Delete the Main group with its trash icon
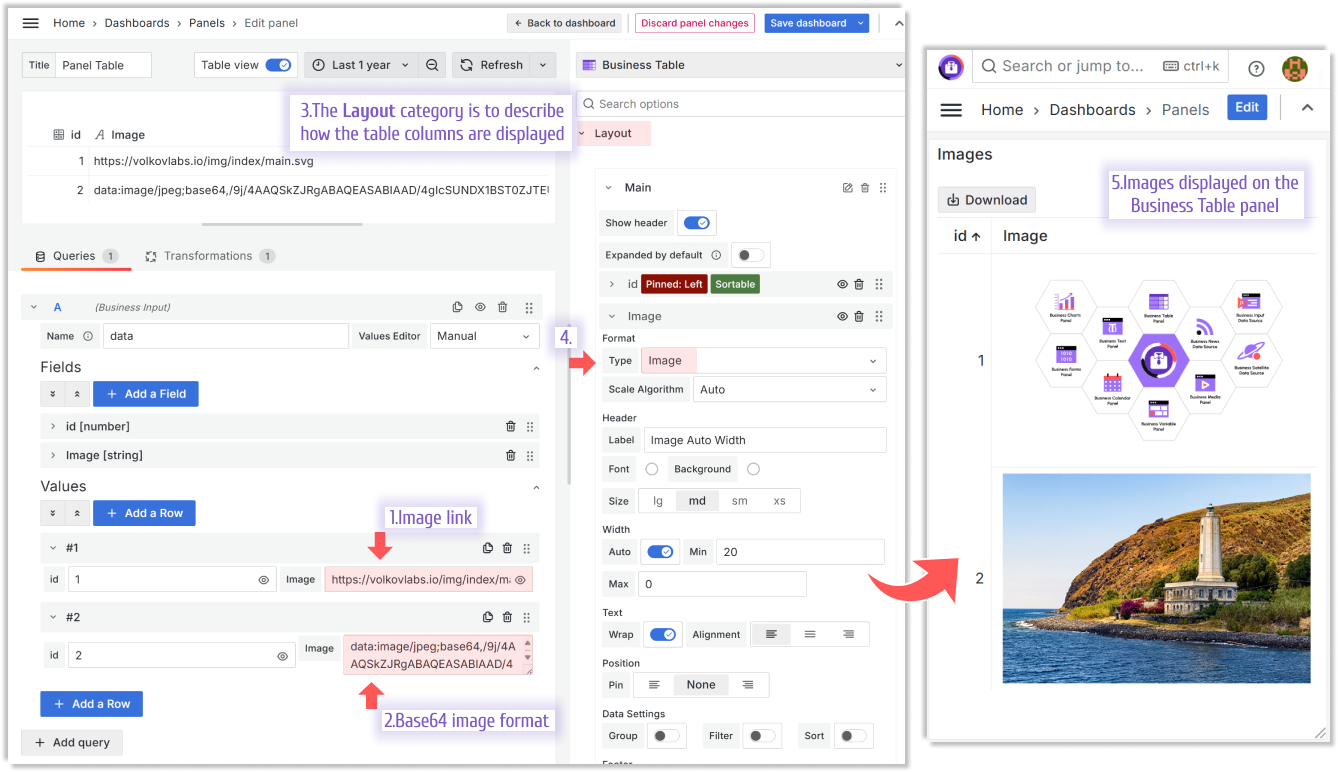Viewport: 1338px width, 772px height. click(x=865, y=188)
